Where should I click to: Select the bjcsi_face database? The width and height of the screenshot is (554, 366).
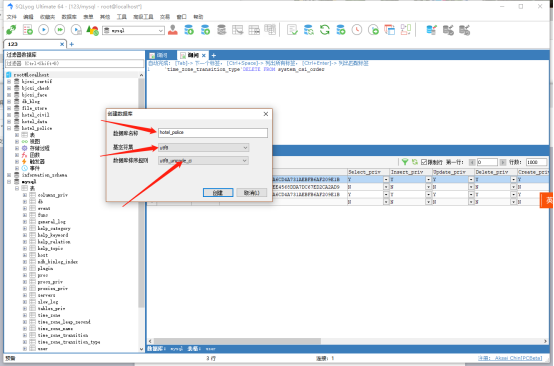tap(34, 95)
